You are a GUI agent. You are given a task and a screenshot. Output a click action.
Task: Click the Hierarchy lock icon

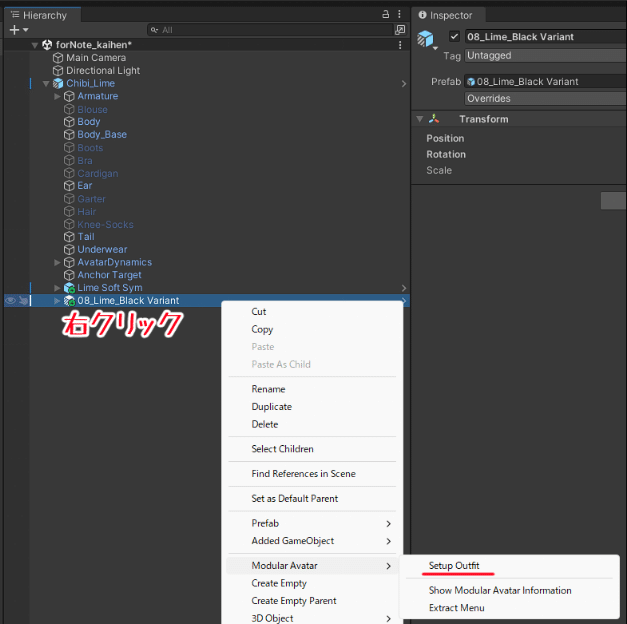(x=385, y=14)
